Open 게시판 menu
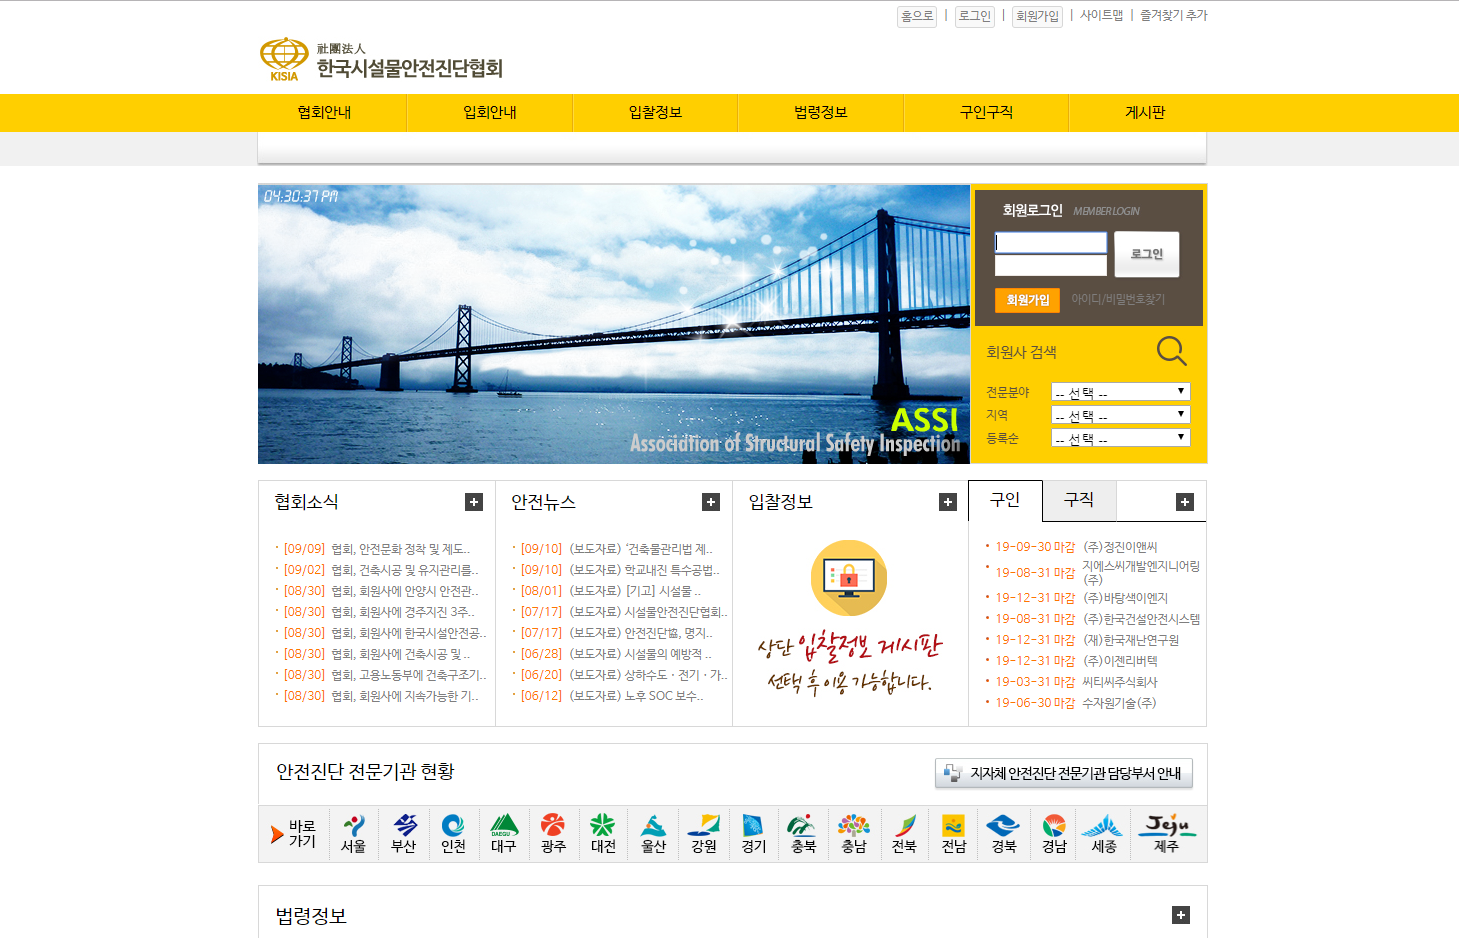Screen dimensions: 1459x938 (x=1145, y=112)
